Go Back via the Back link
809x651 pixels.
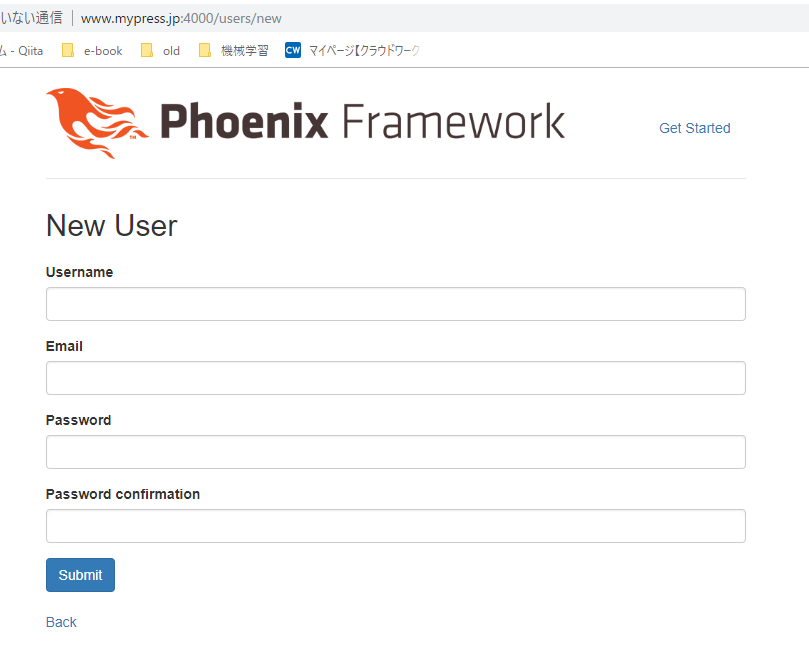[x=61, y=622]
